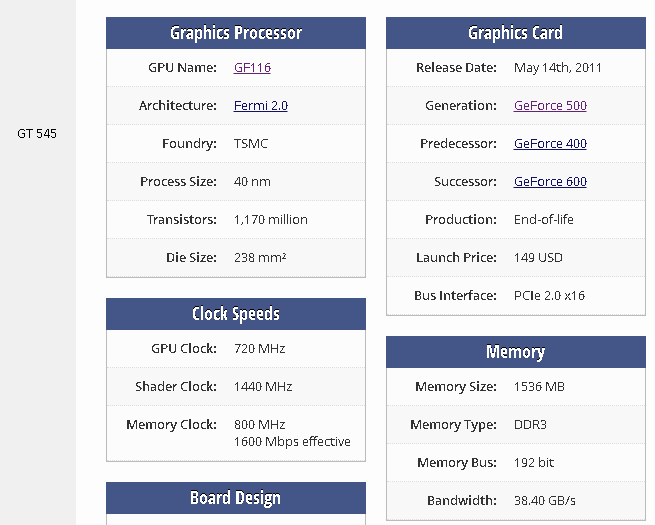The width and height of the screenshot is (655, 525).
Task: Follow the Fermi 2.0 architecture link
Action: point(261,106)
